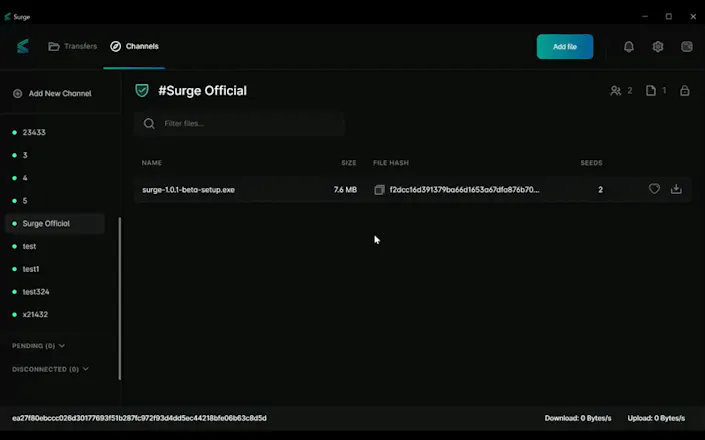Minimize the Surge window

pos(645,17)
